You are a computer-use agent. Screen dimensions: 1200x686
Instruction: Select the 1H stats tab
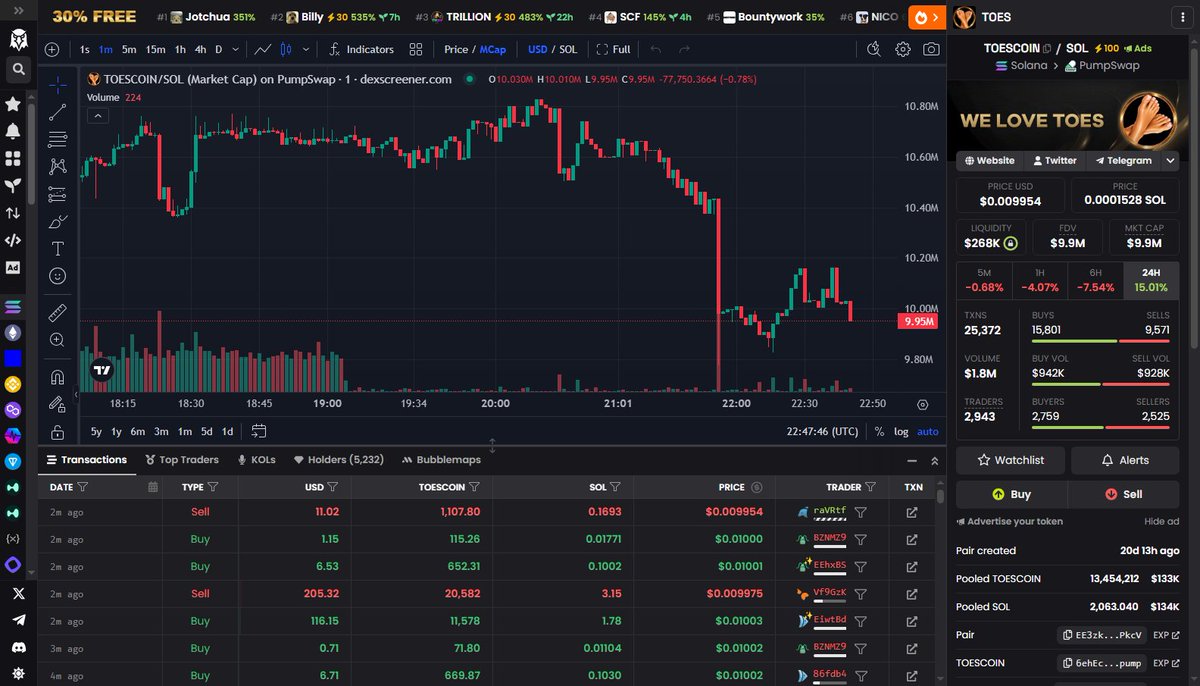click(1040, 280)
